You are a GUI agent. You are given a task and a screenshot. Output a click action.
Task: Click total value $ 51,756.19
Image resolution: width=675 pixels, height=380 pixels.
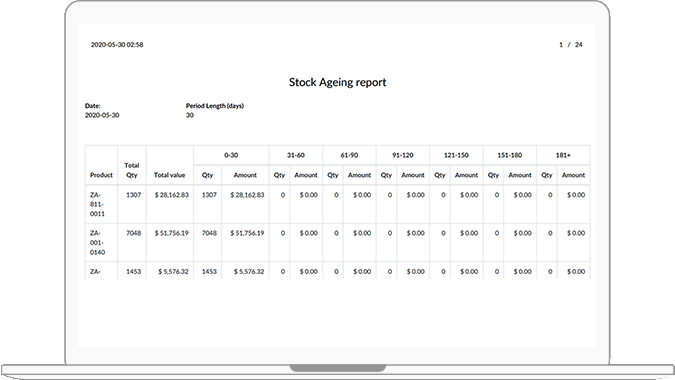tap(171, 233)
